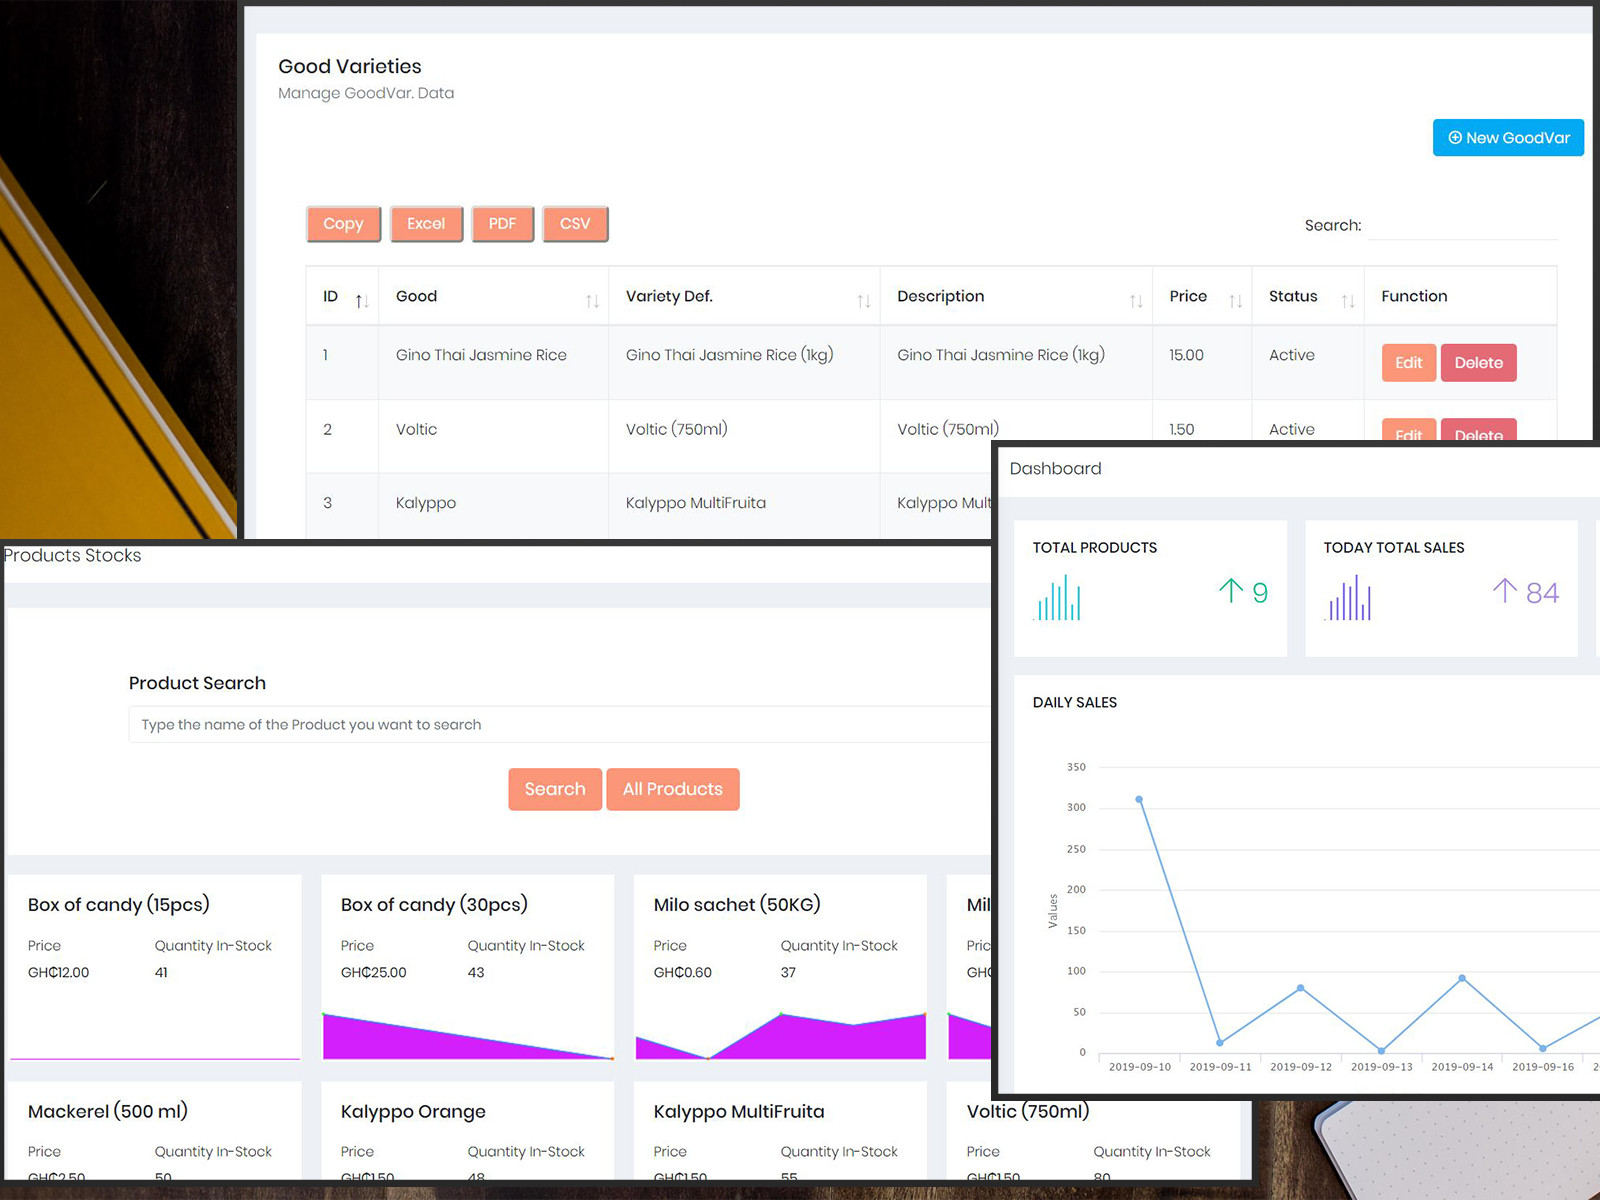Sort table by Good column arrows
This screenshot has width=1600, height=1200.
(x=592, y=300)
